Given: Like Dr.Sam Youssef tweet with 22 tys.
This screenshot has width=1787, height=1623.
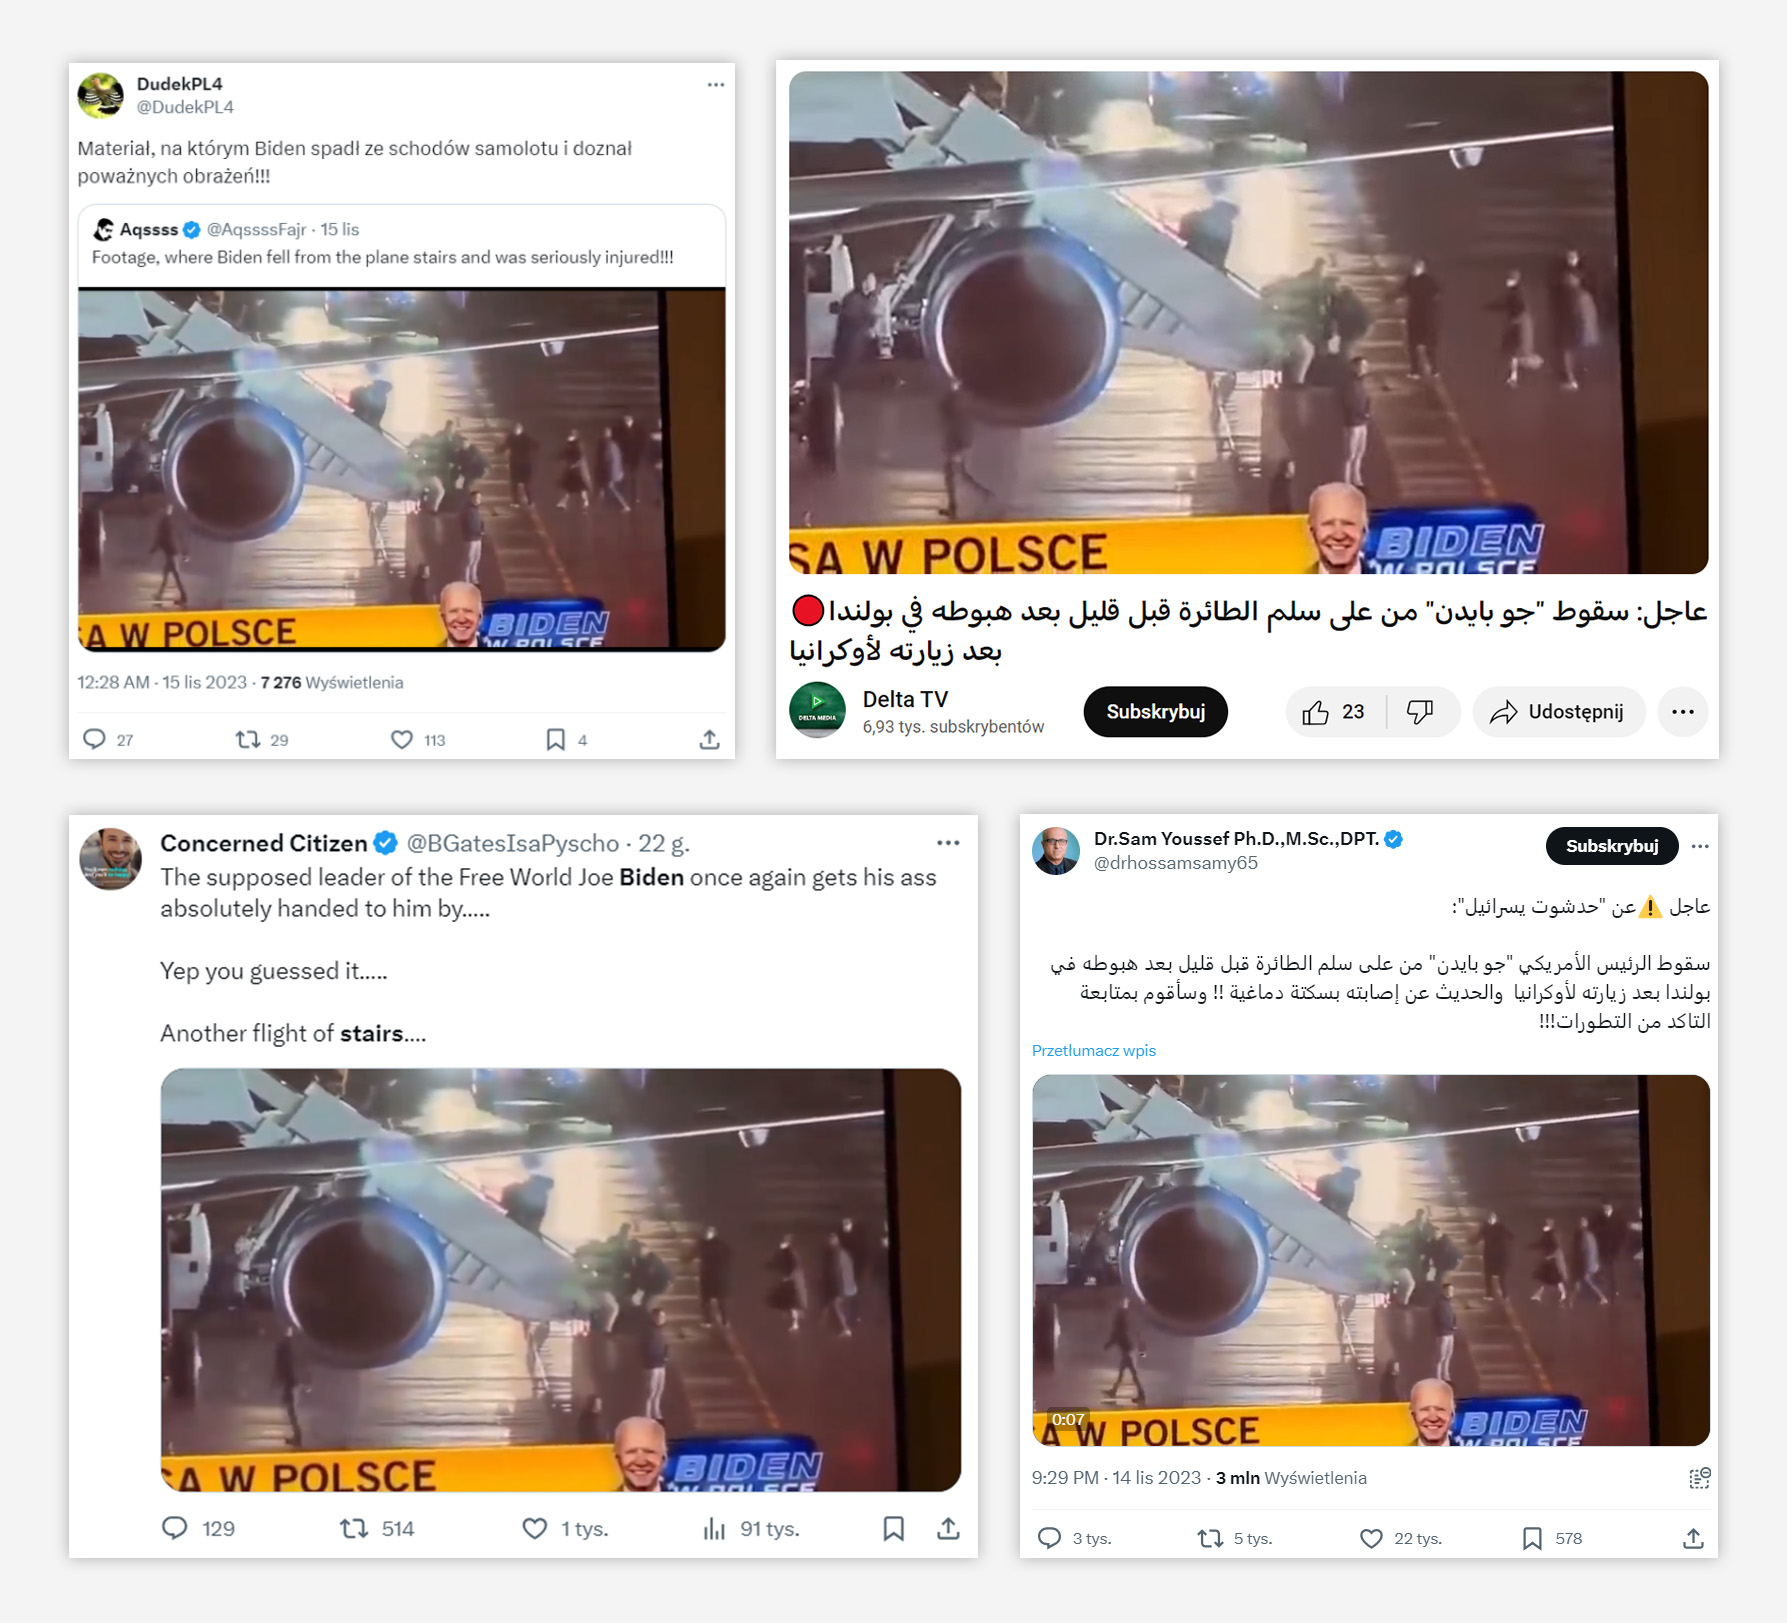Looking at the screenshot, I should click(1371, 1538).
